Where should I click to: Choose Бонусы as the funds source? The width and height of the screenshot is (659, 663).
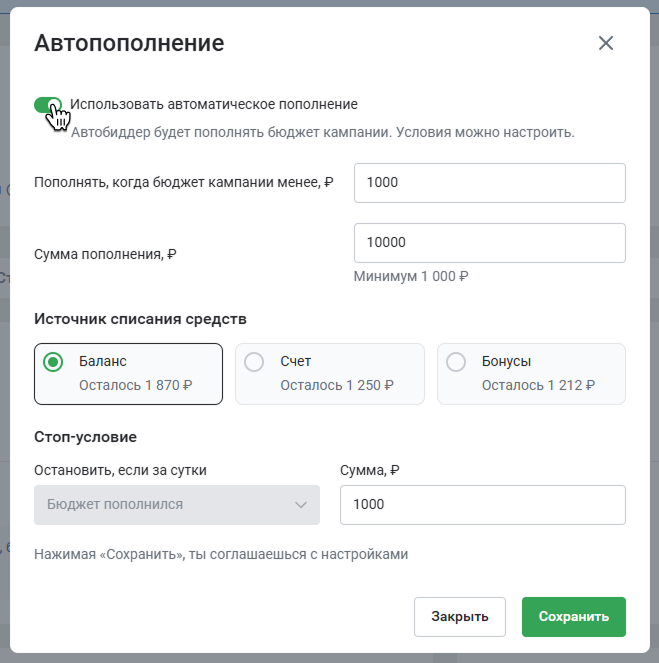531,374
